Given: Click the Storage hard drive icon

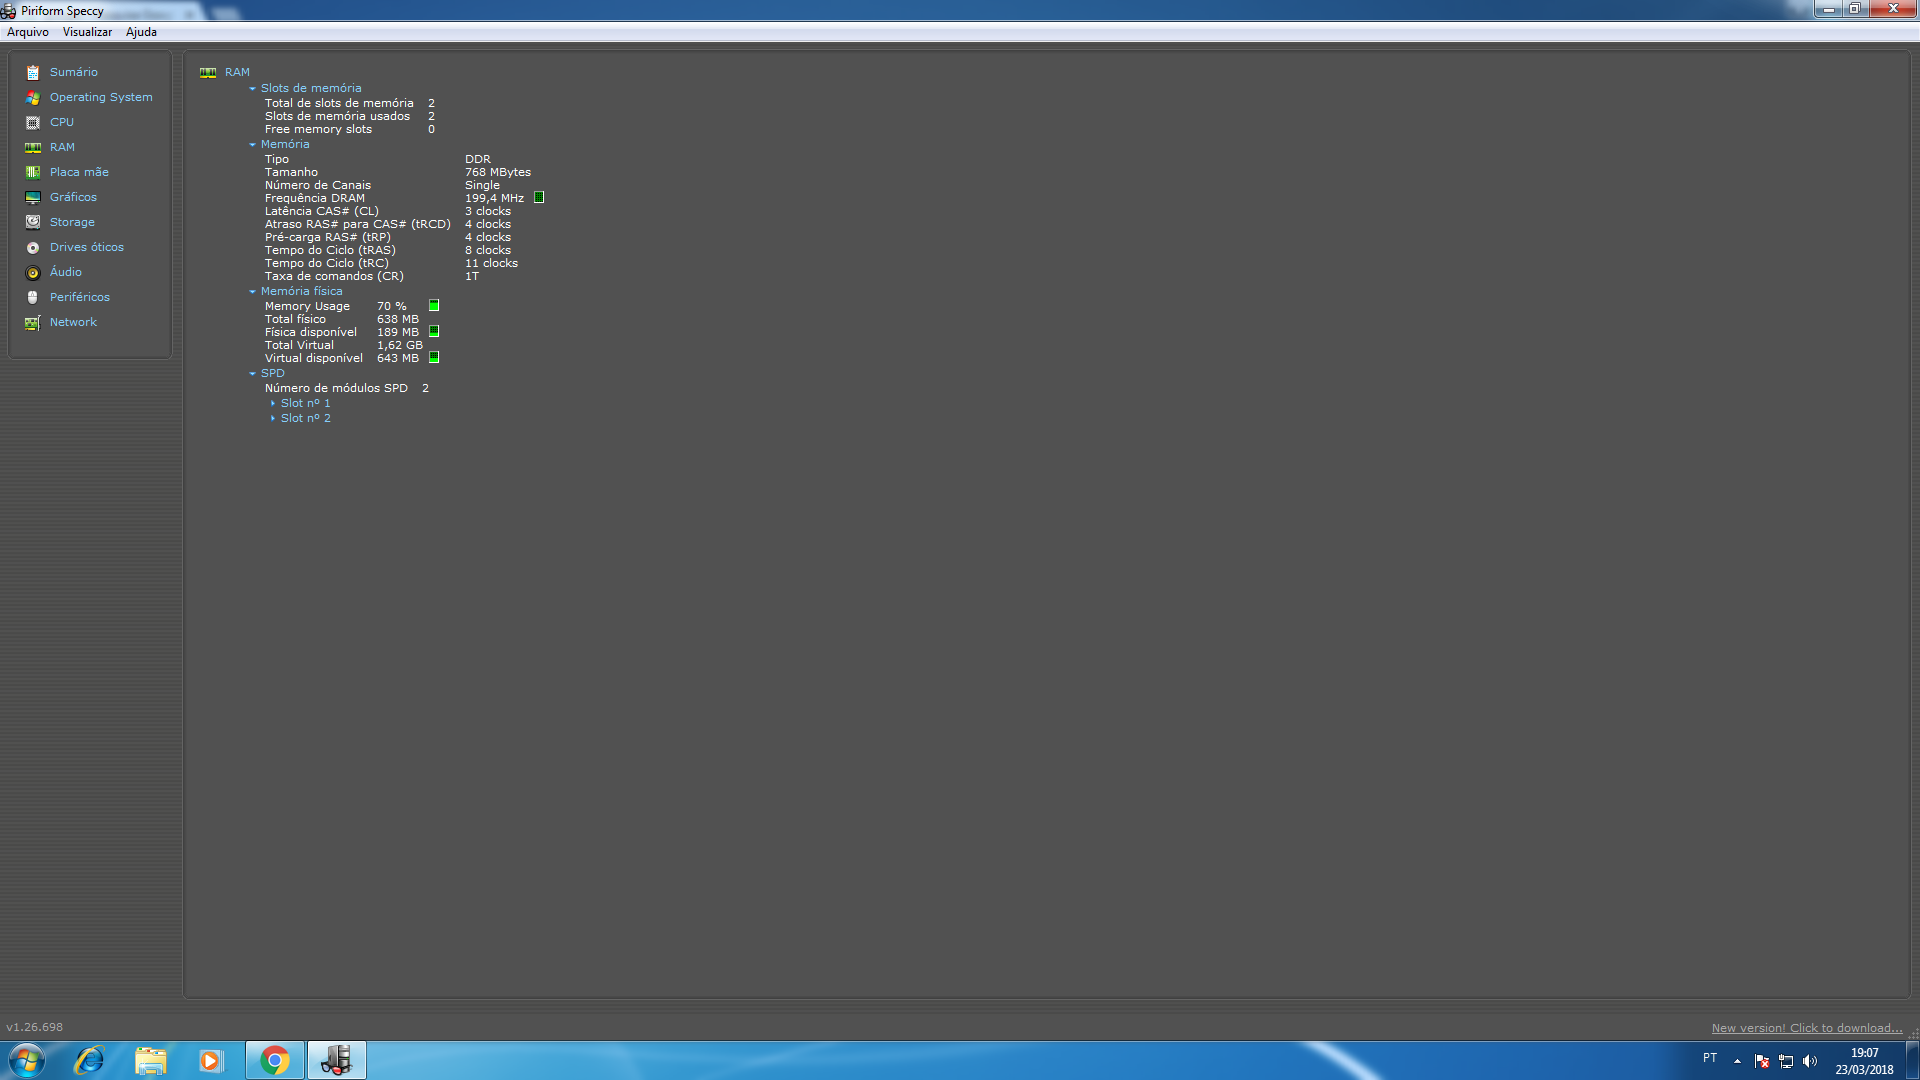Looking at the screenshot, I should pos(33,222).
